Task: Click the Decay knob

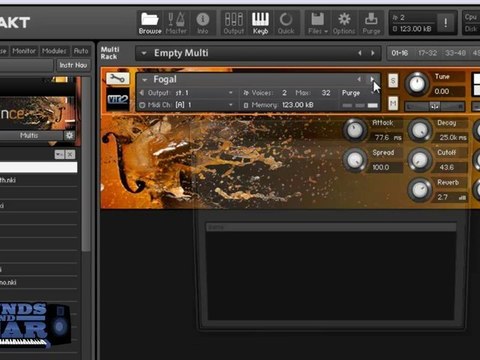Action: (x=420, y=130)
